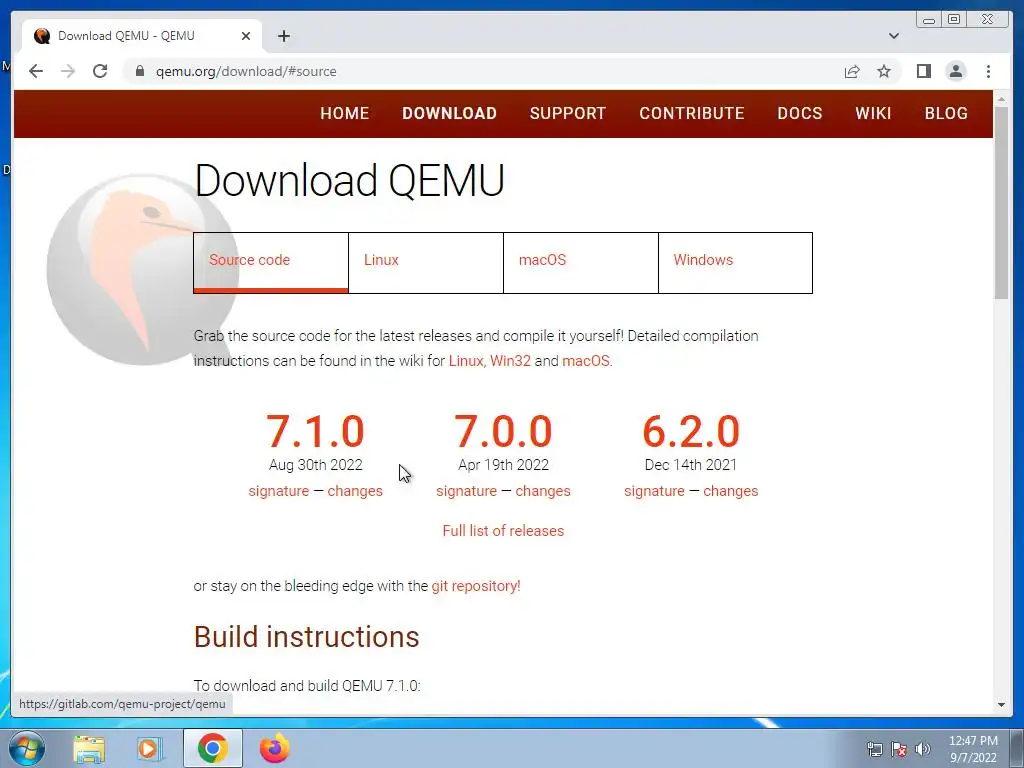Close the Download QEMU tab

(x=246, y=36)
